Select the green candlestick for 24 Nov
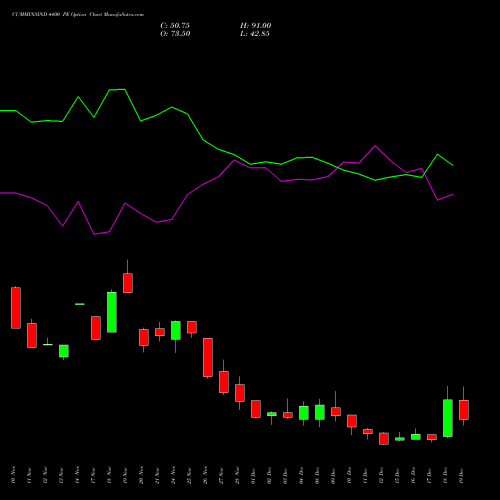Image resolution: width=500 pixels, height=500 pixels. [176, 330]
